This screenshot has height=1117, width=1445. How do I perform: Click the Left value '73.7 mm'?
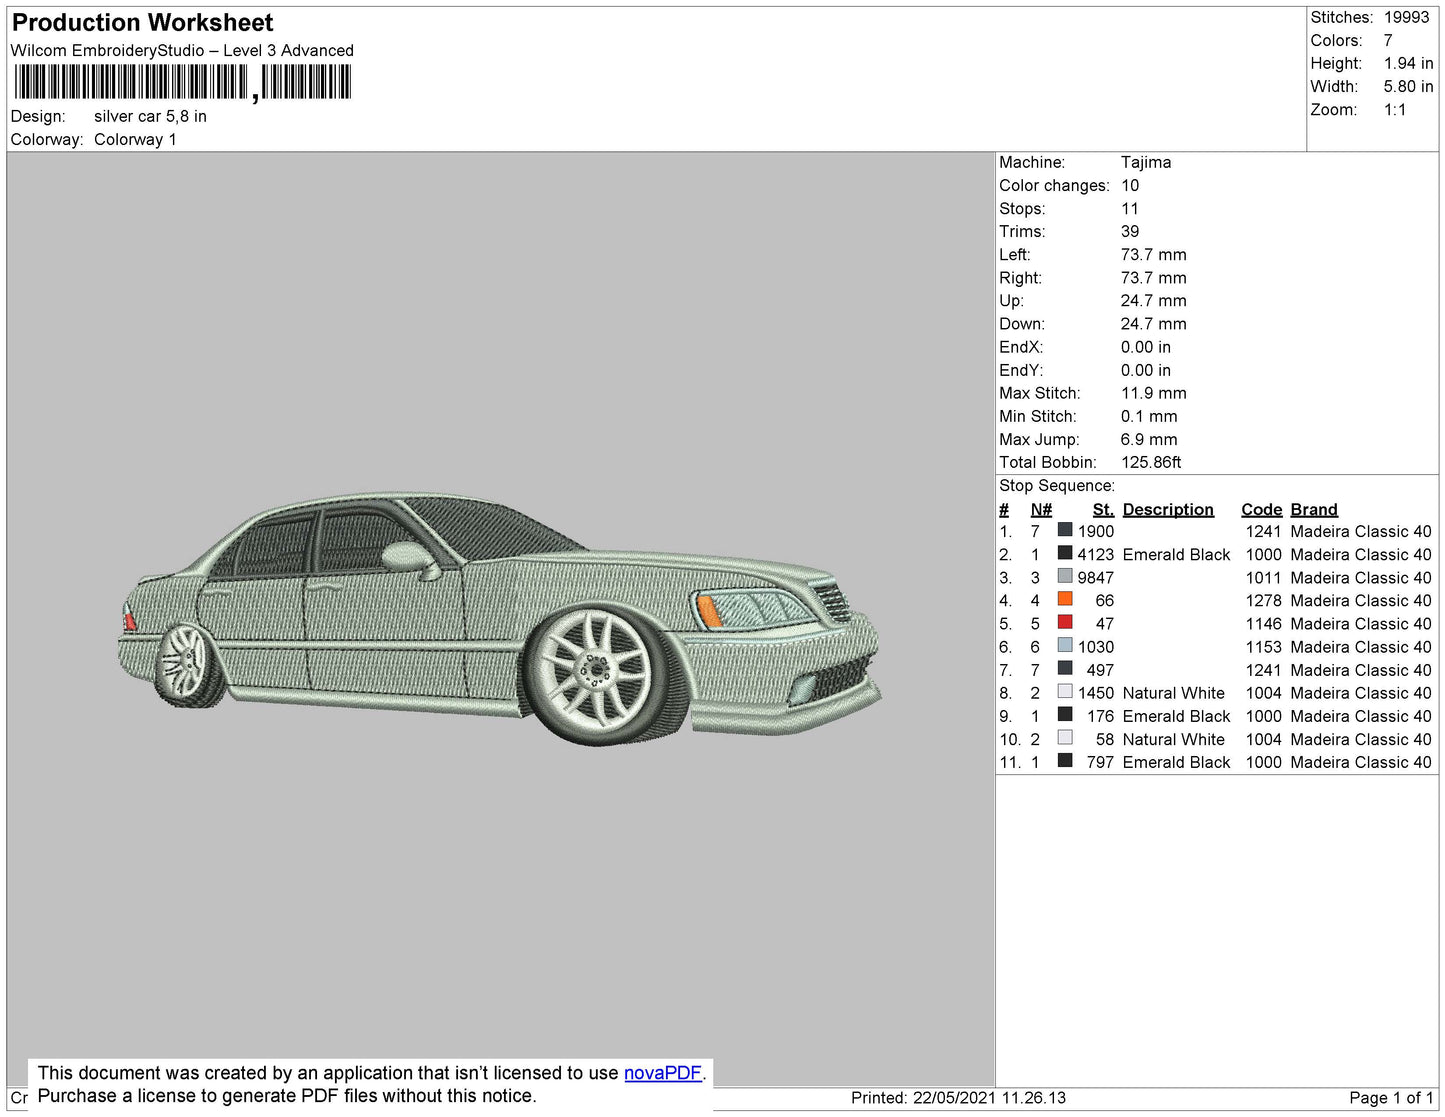[1154, 254]
